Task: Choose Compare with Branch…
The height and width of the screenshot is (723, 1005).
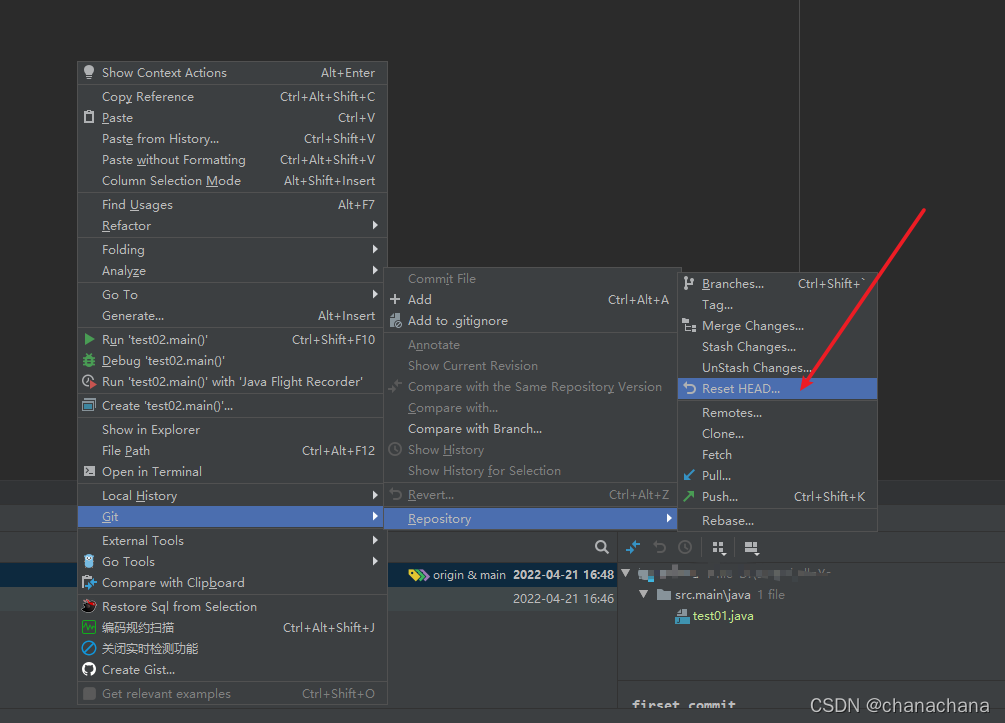Action: (531, 429)
